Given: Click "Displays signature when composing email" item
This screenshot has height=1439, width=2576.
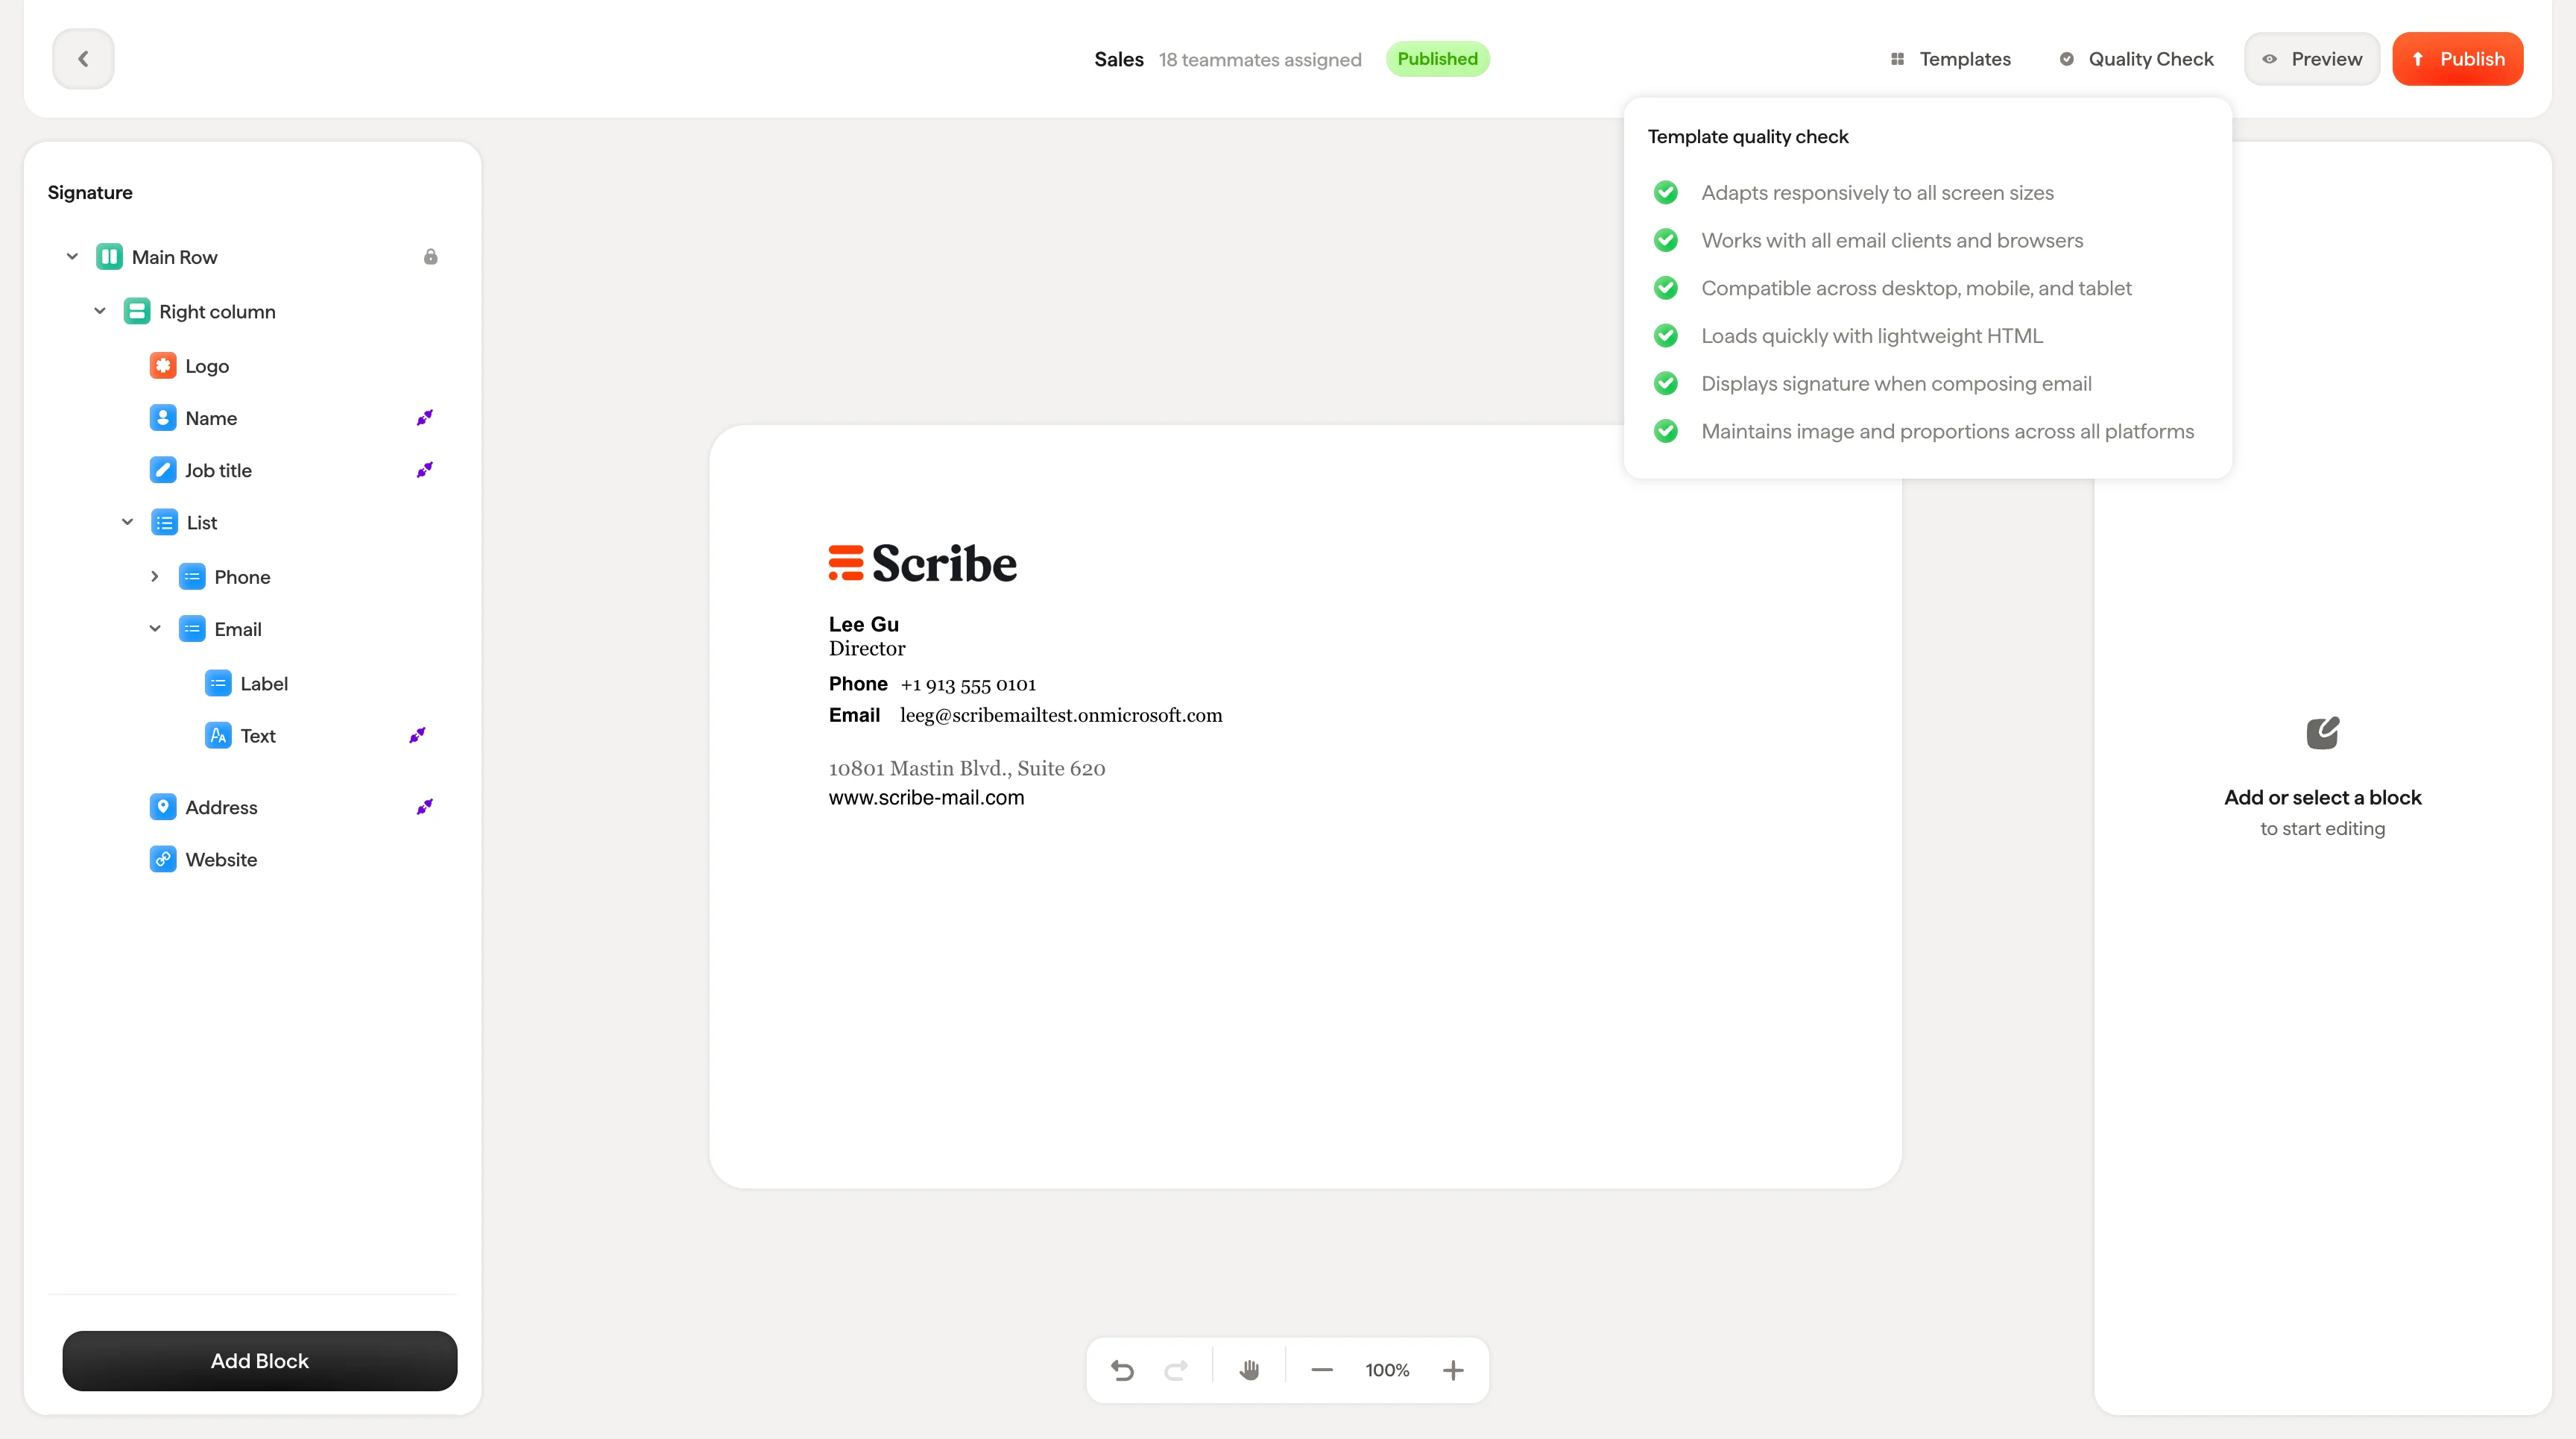Looking at the screenshot, I should 1896,383.
